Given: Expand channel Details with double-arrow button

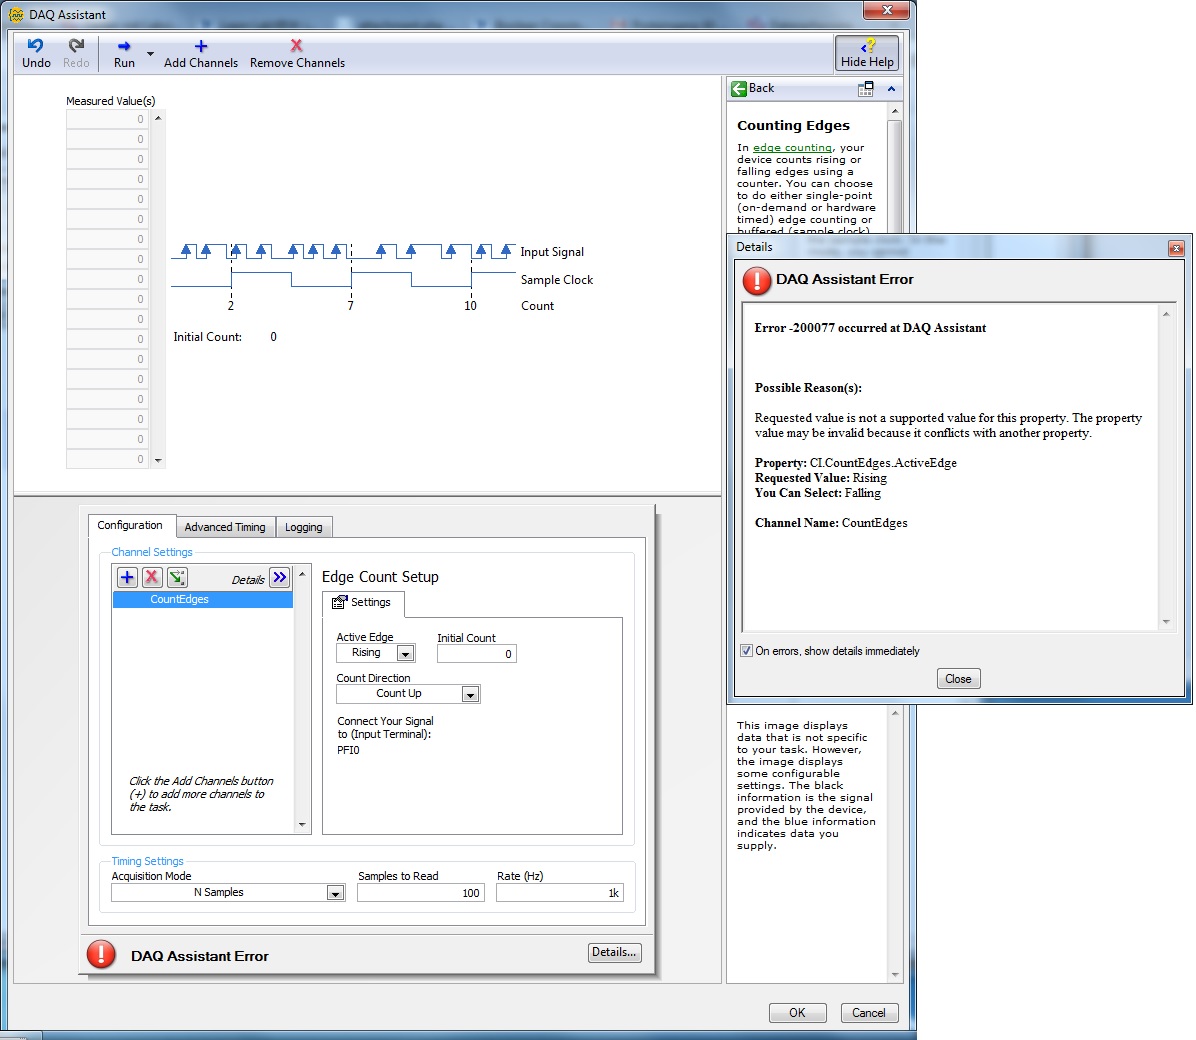Looking at the screenshot, I should click(x=280, y=578).
